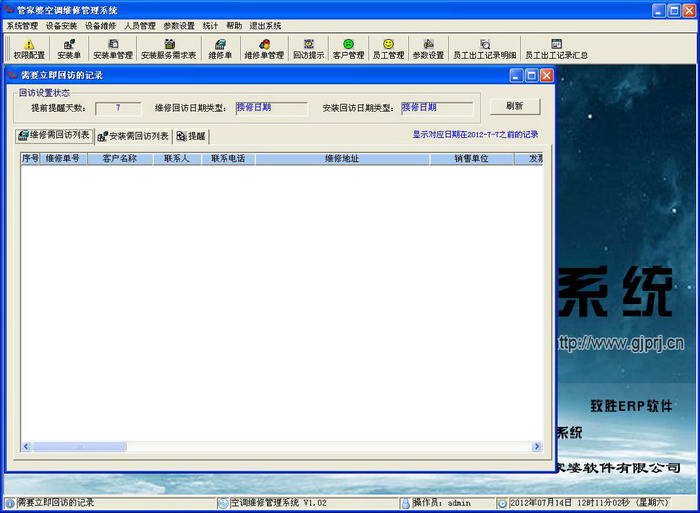Open the 设备维修 menu
This screenshot has width=700, height=513.
(100, 26)
